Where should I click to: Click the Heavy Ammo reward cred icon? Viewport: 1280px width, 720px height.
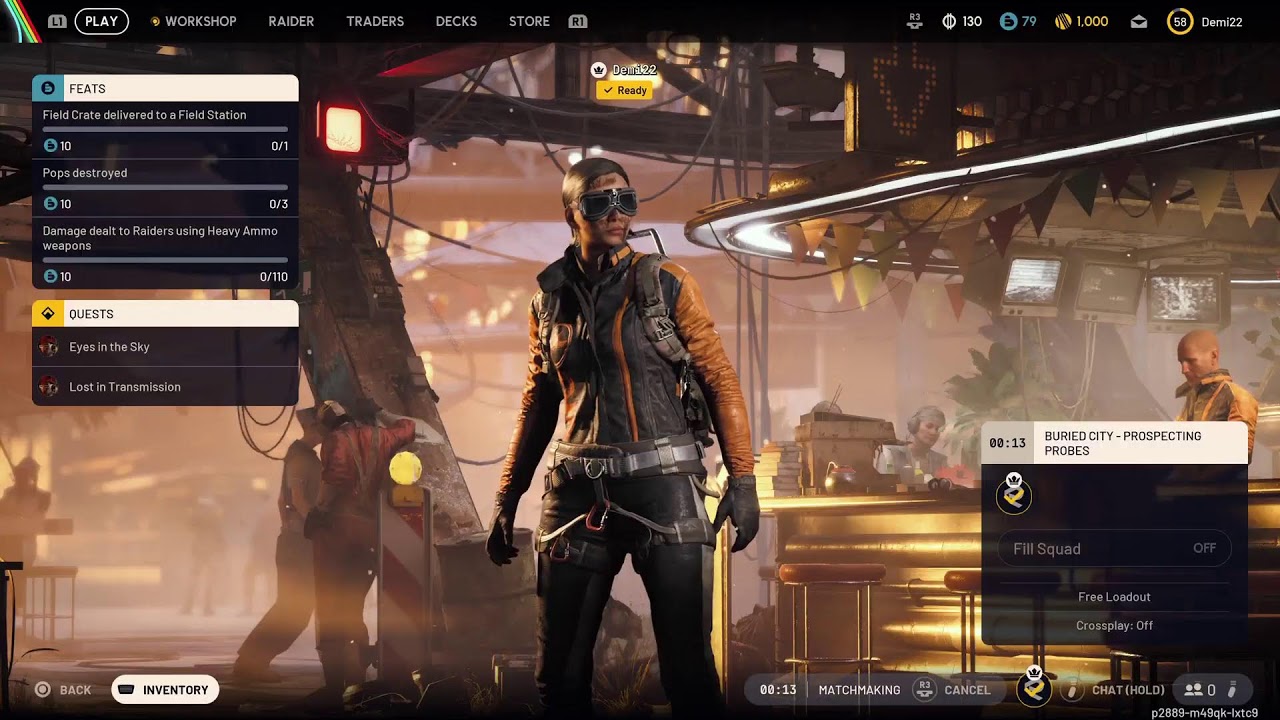(x=51, y=277)
